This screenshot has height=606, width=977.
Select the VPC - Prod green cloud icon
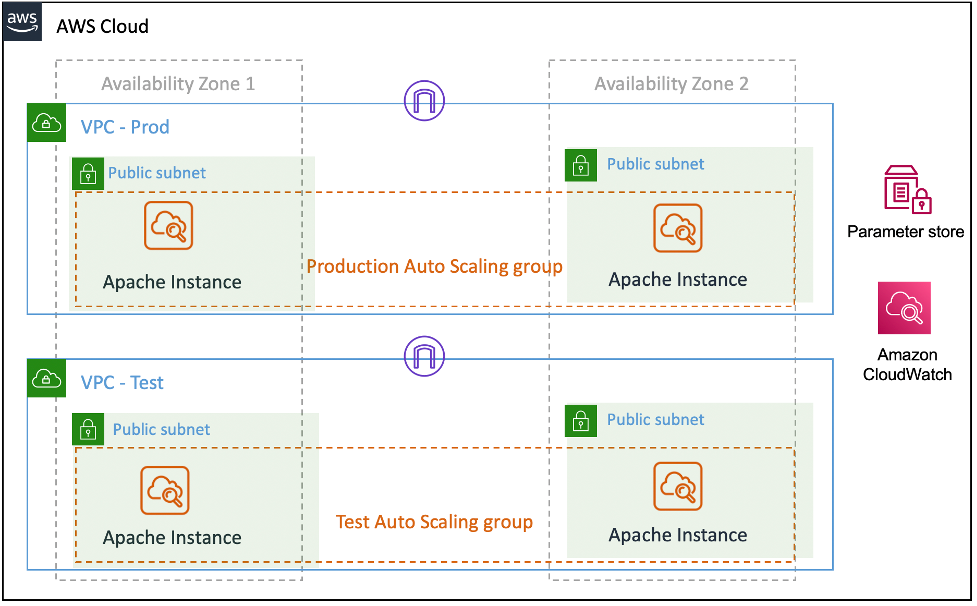45,122
